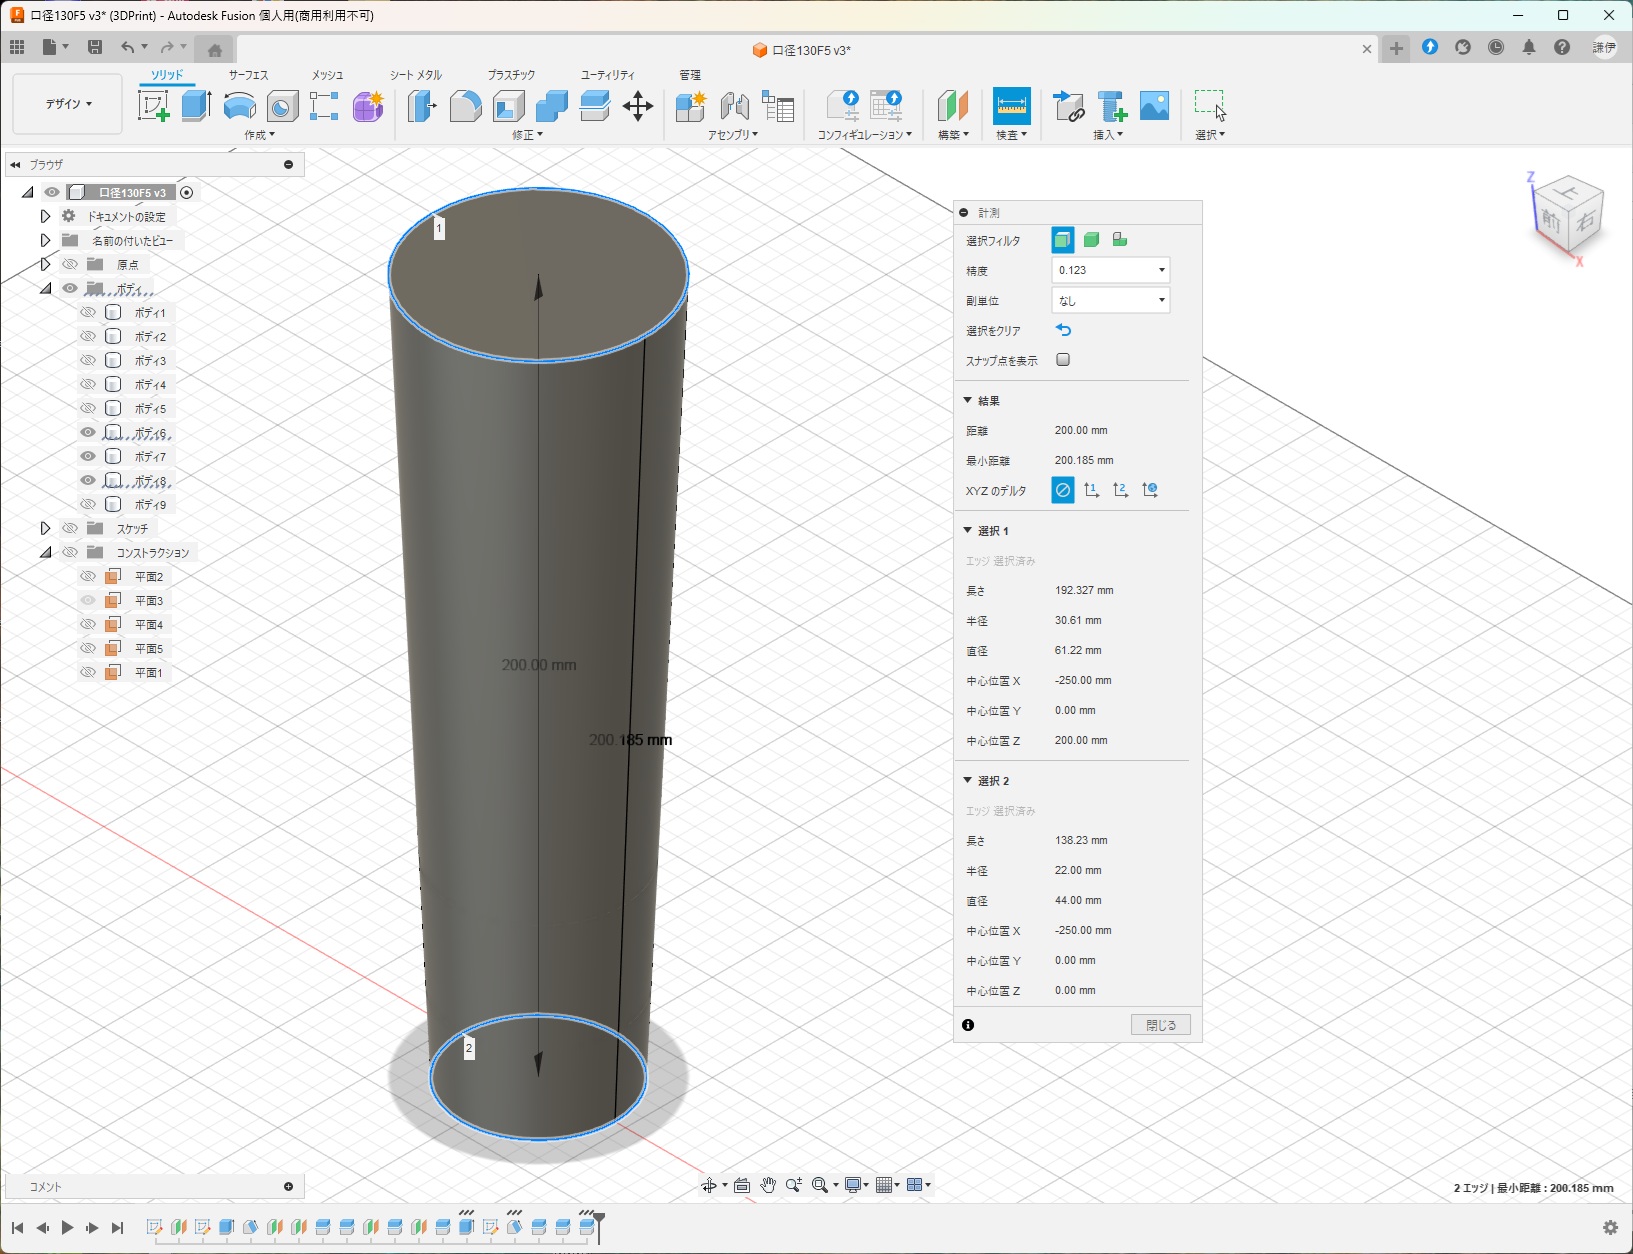Open timeline settings gear icon

click(x=1610, y=1227)
